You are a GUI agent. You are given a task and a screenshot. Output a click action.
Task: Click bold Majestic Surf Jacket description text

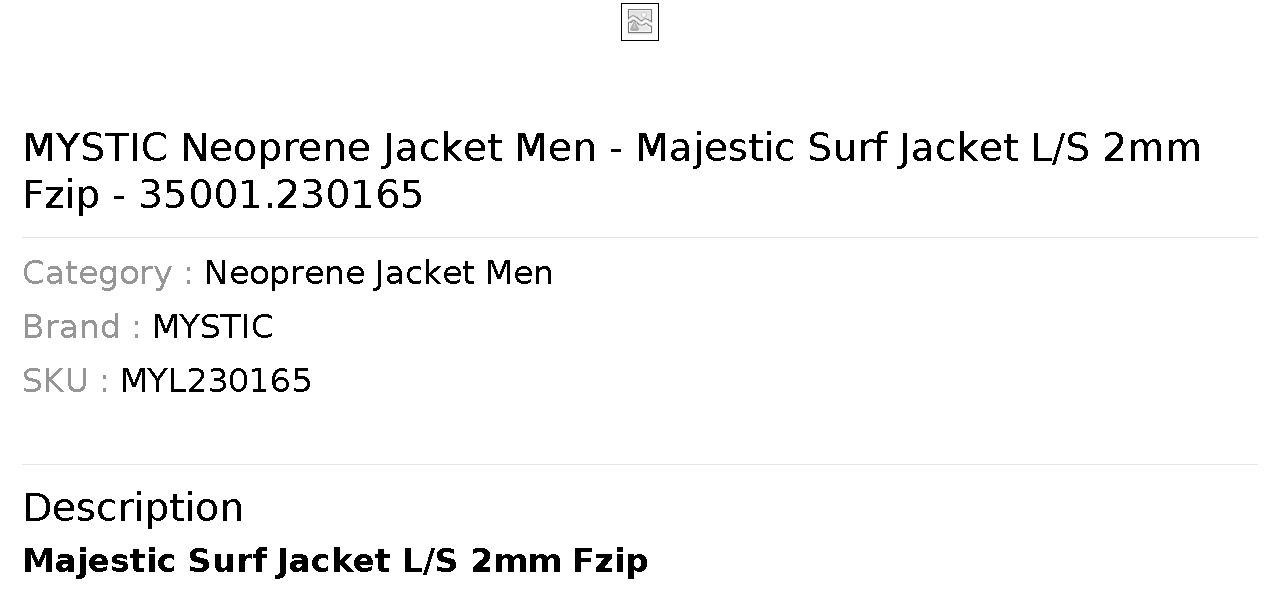(x=335, y=561)
